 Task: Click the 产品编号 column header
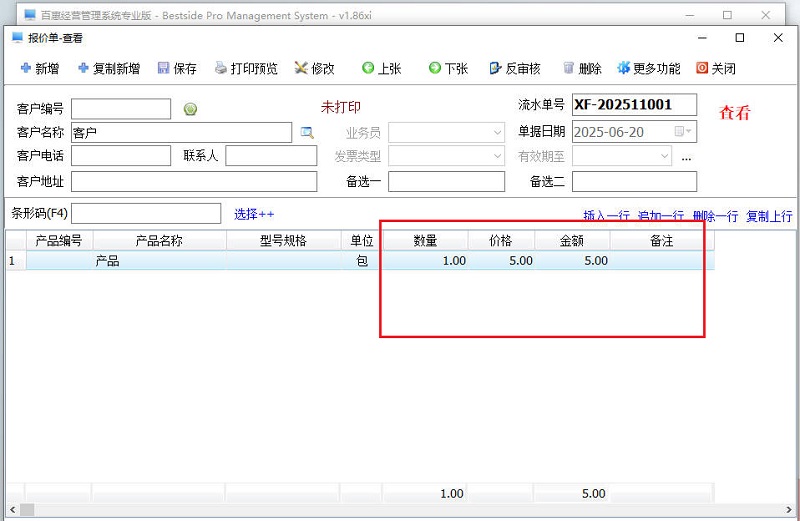tap(59, 240)
